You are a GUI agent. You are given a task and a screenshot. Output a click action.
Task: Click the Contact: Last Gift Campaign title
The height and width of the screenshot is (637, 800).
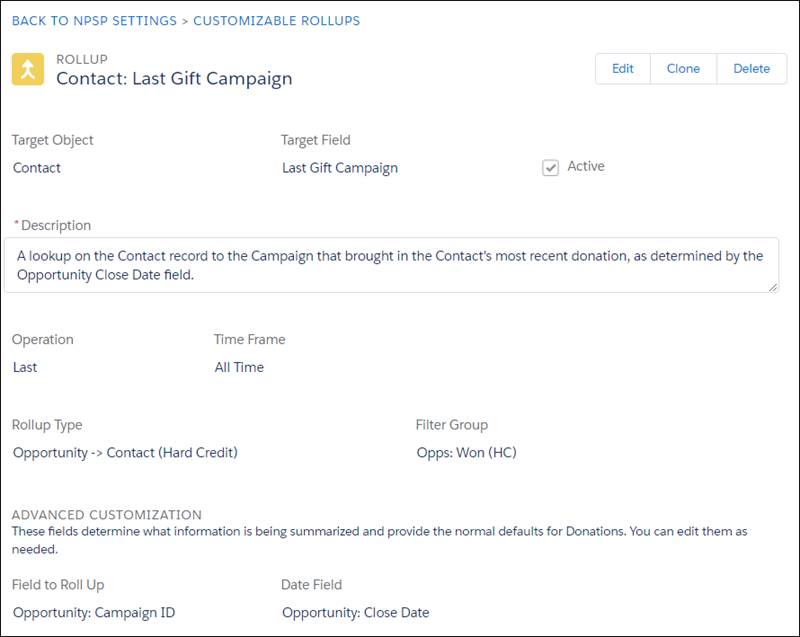[x=174, y=79]
